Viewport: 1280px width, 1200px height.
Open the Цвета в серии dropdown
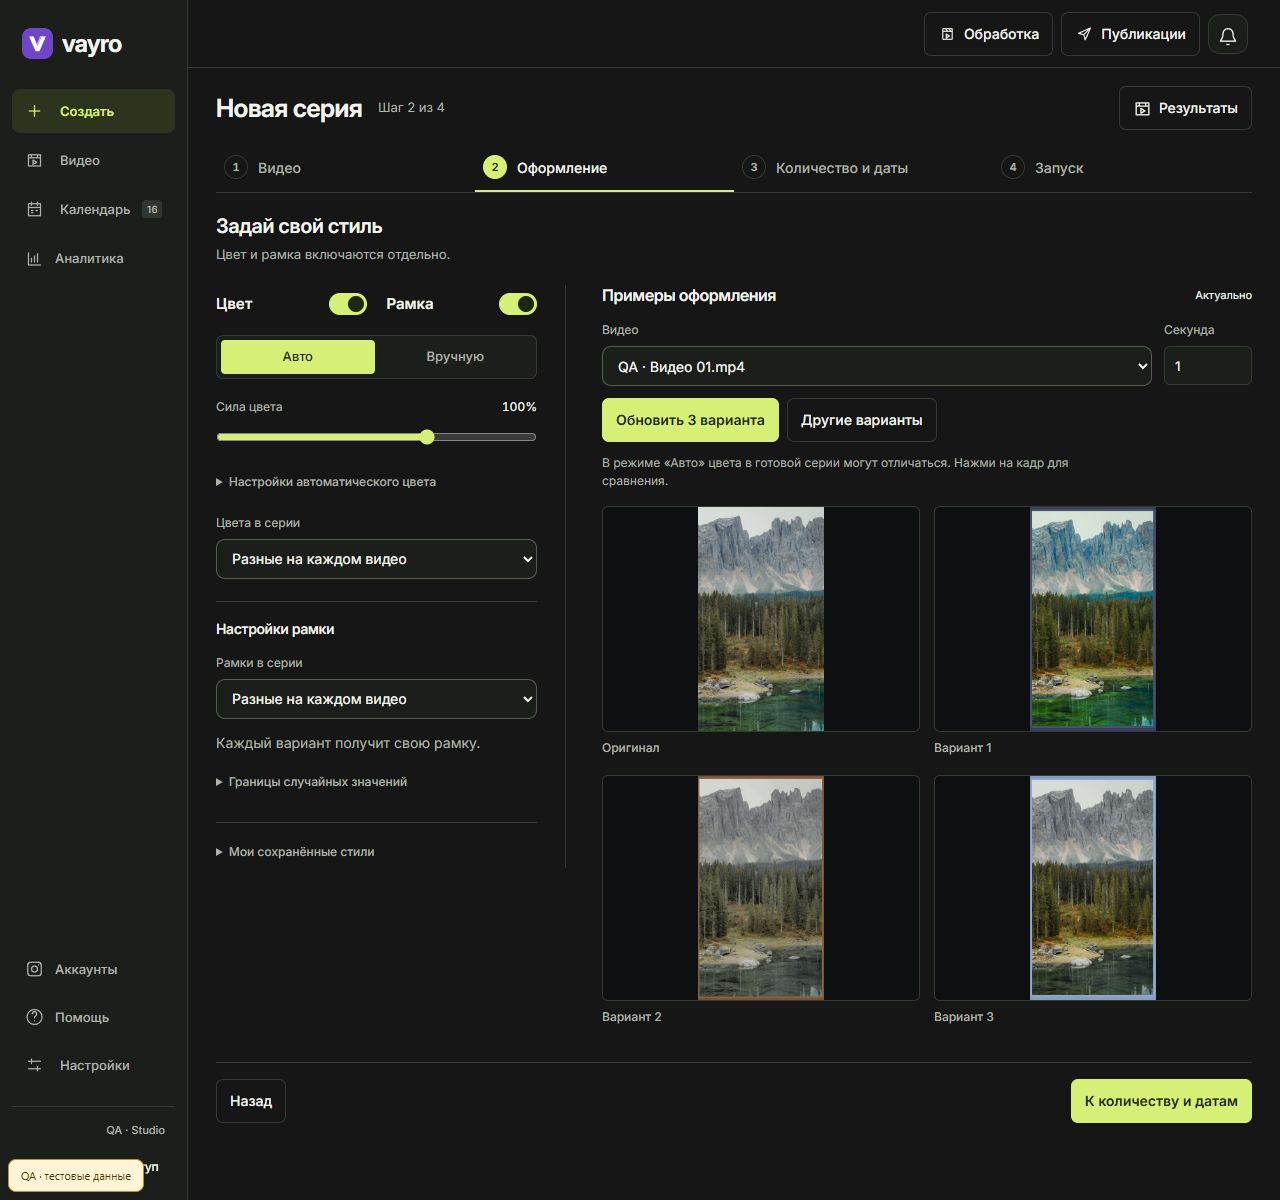point(376,559)
